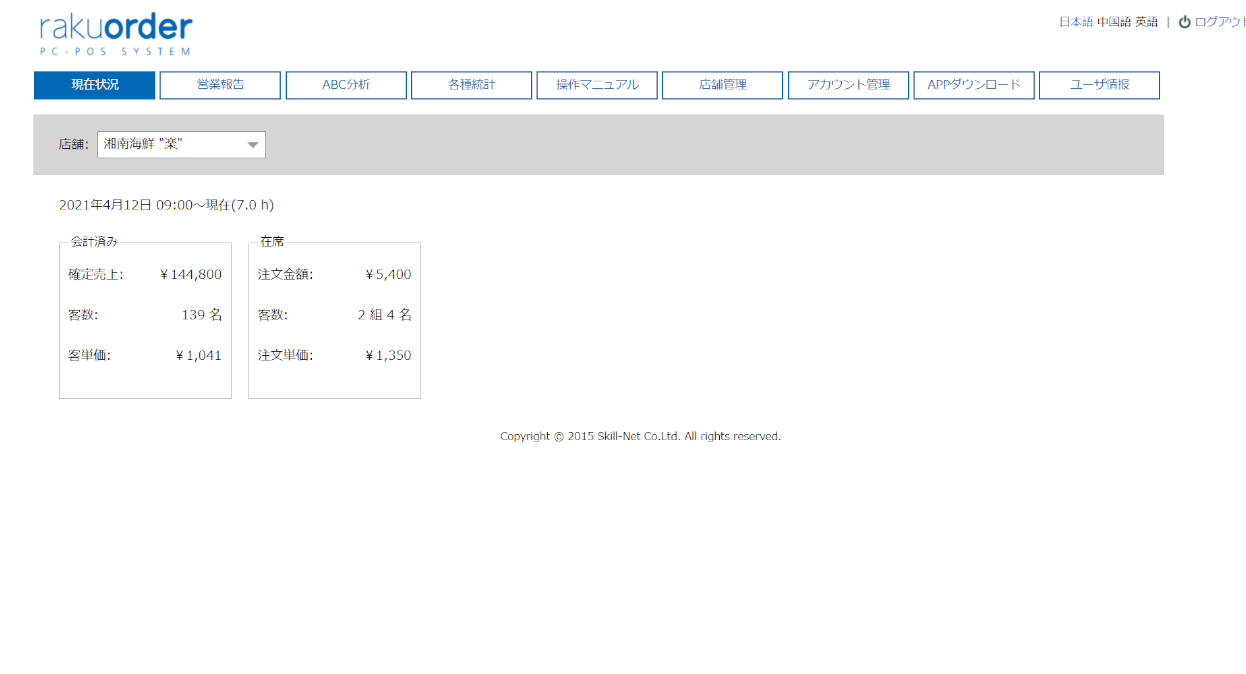
Task: Click the rakuorder logo
Action: coord(115,34)
